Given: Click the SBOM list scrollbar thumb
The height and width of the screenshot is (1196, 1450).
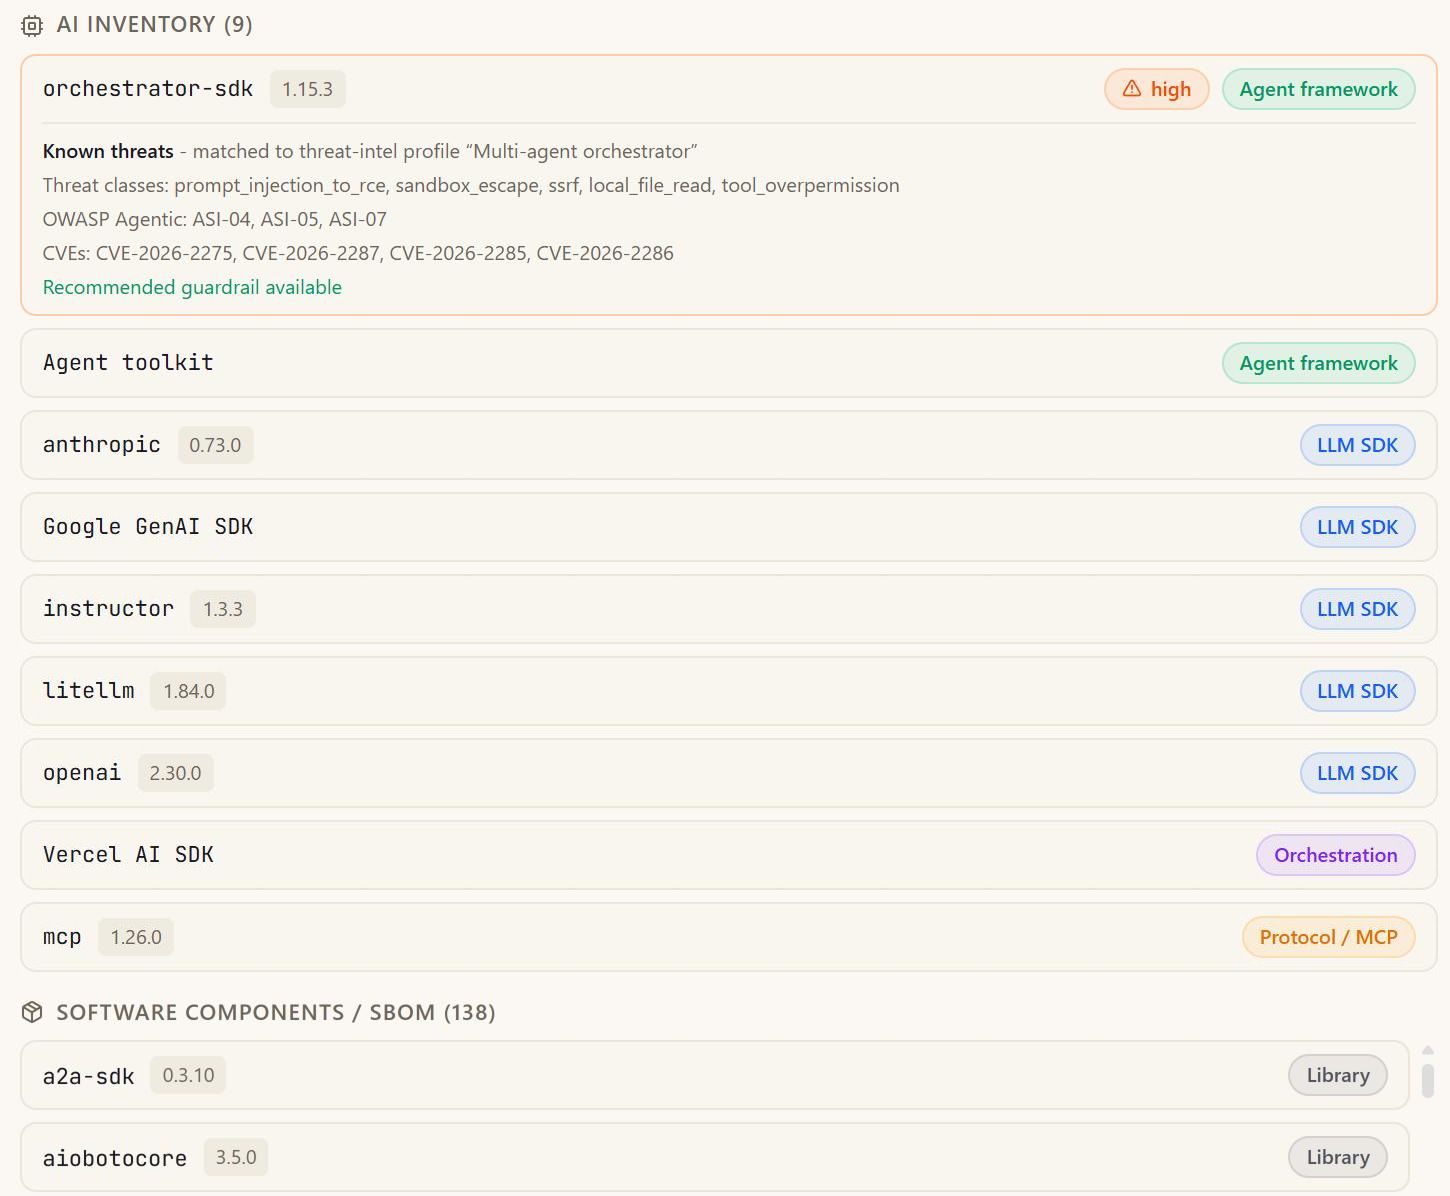Looking at the screenshot, I should 1428,1080.
